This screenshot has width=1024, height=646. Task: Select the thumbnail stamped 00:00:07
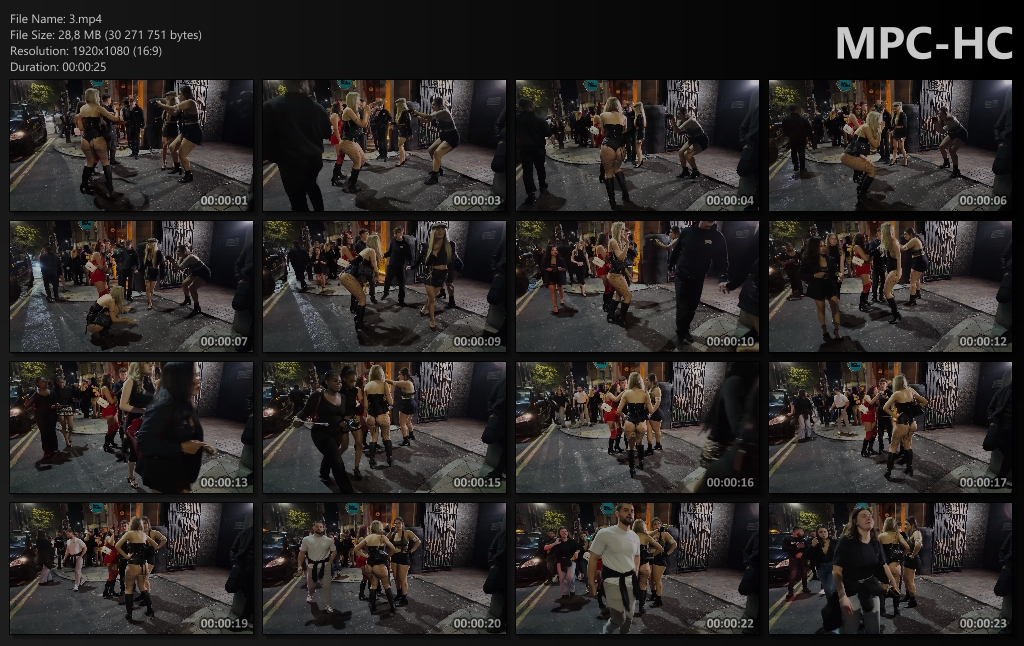131,287
